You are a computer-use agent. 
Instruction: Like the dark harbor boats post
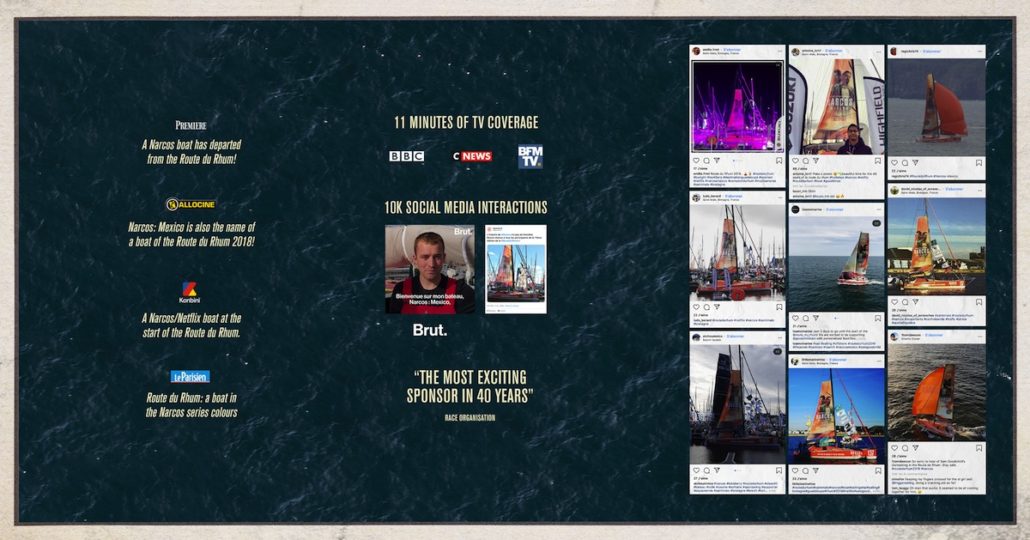[x=696, y=470]
